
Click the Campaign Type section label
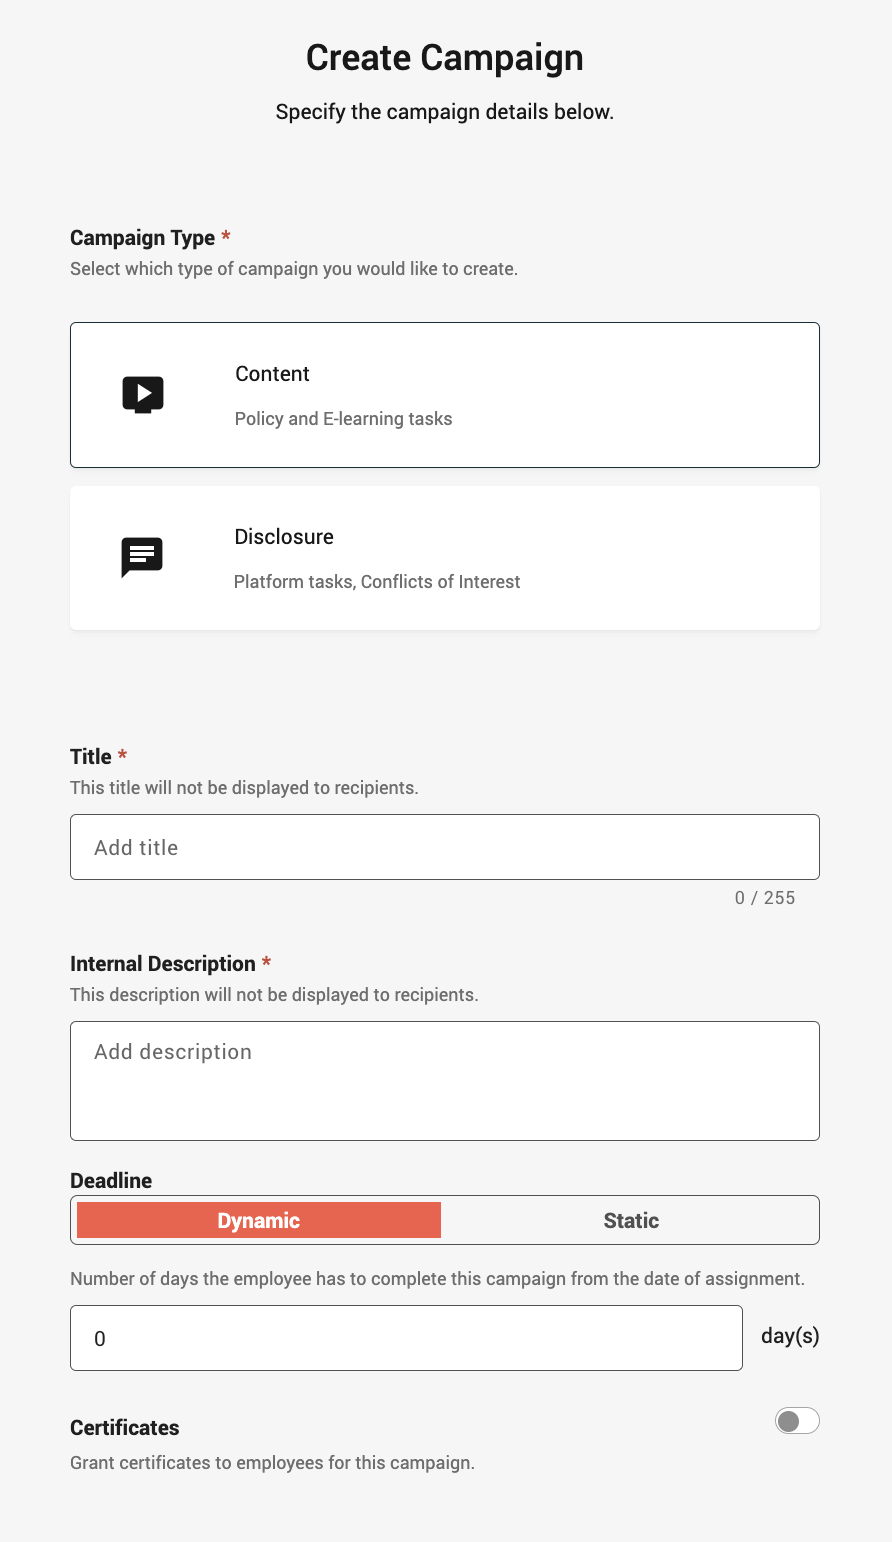tap(143, 238)
